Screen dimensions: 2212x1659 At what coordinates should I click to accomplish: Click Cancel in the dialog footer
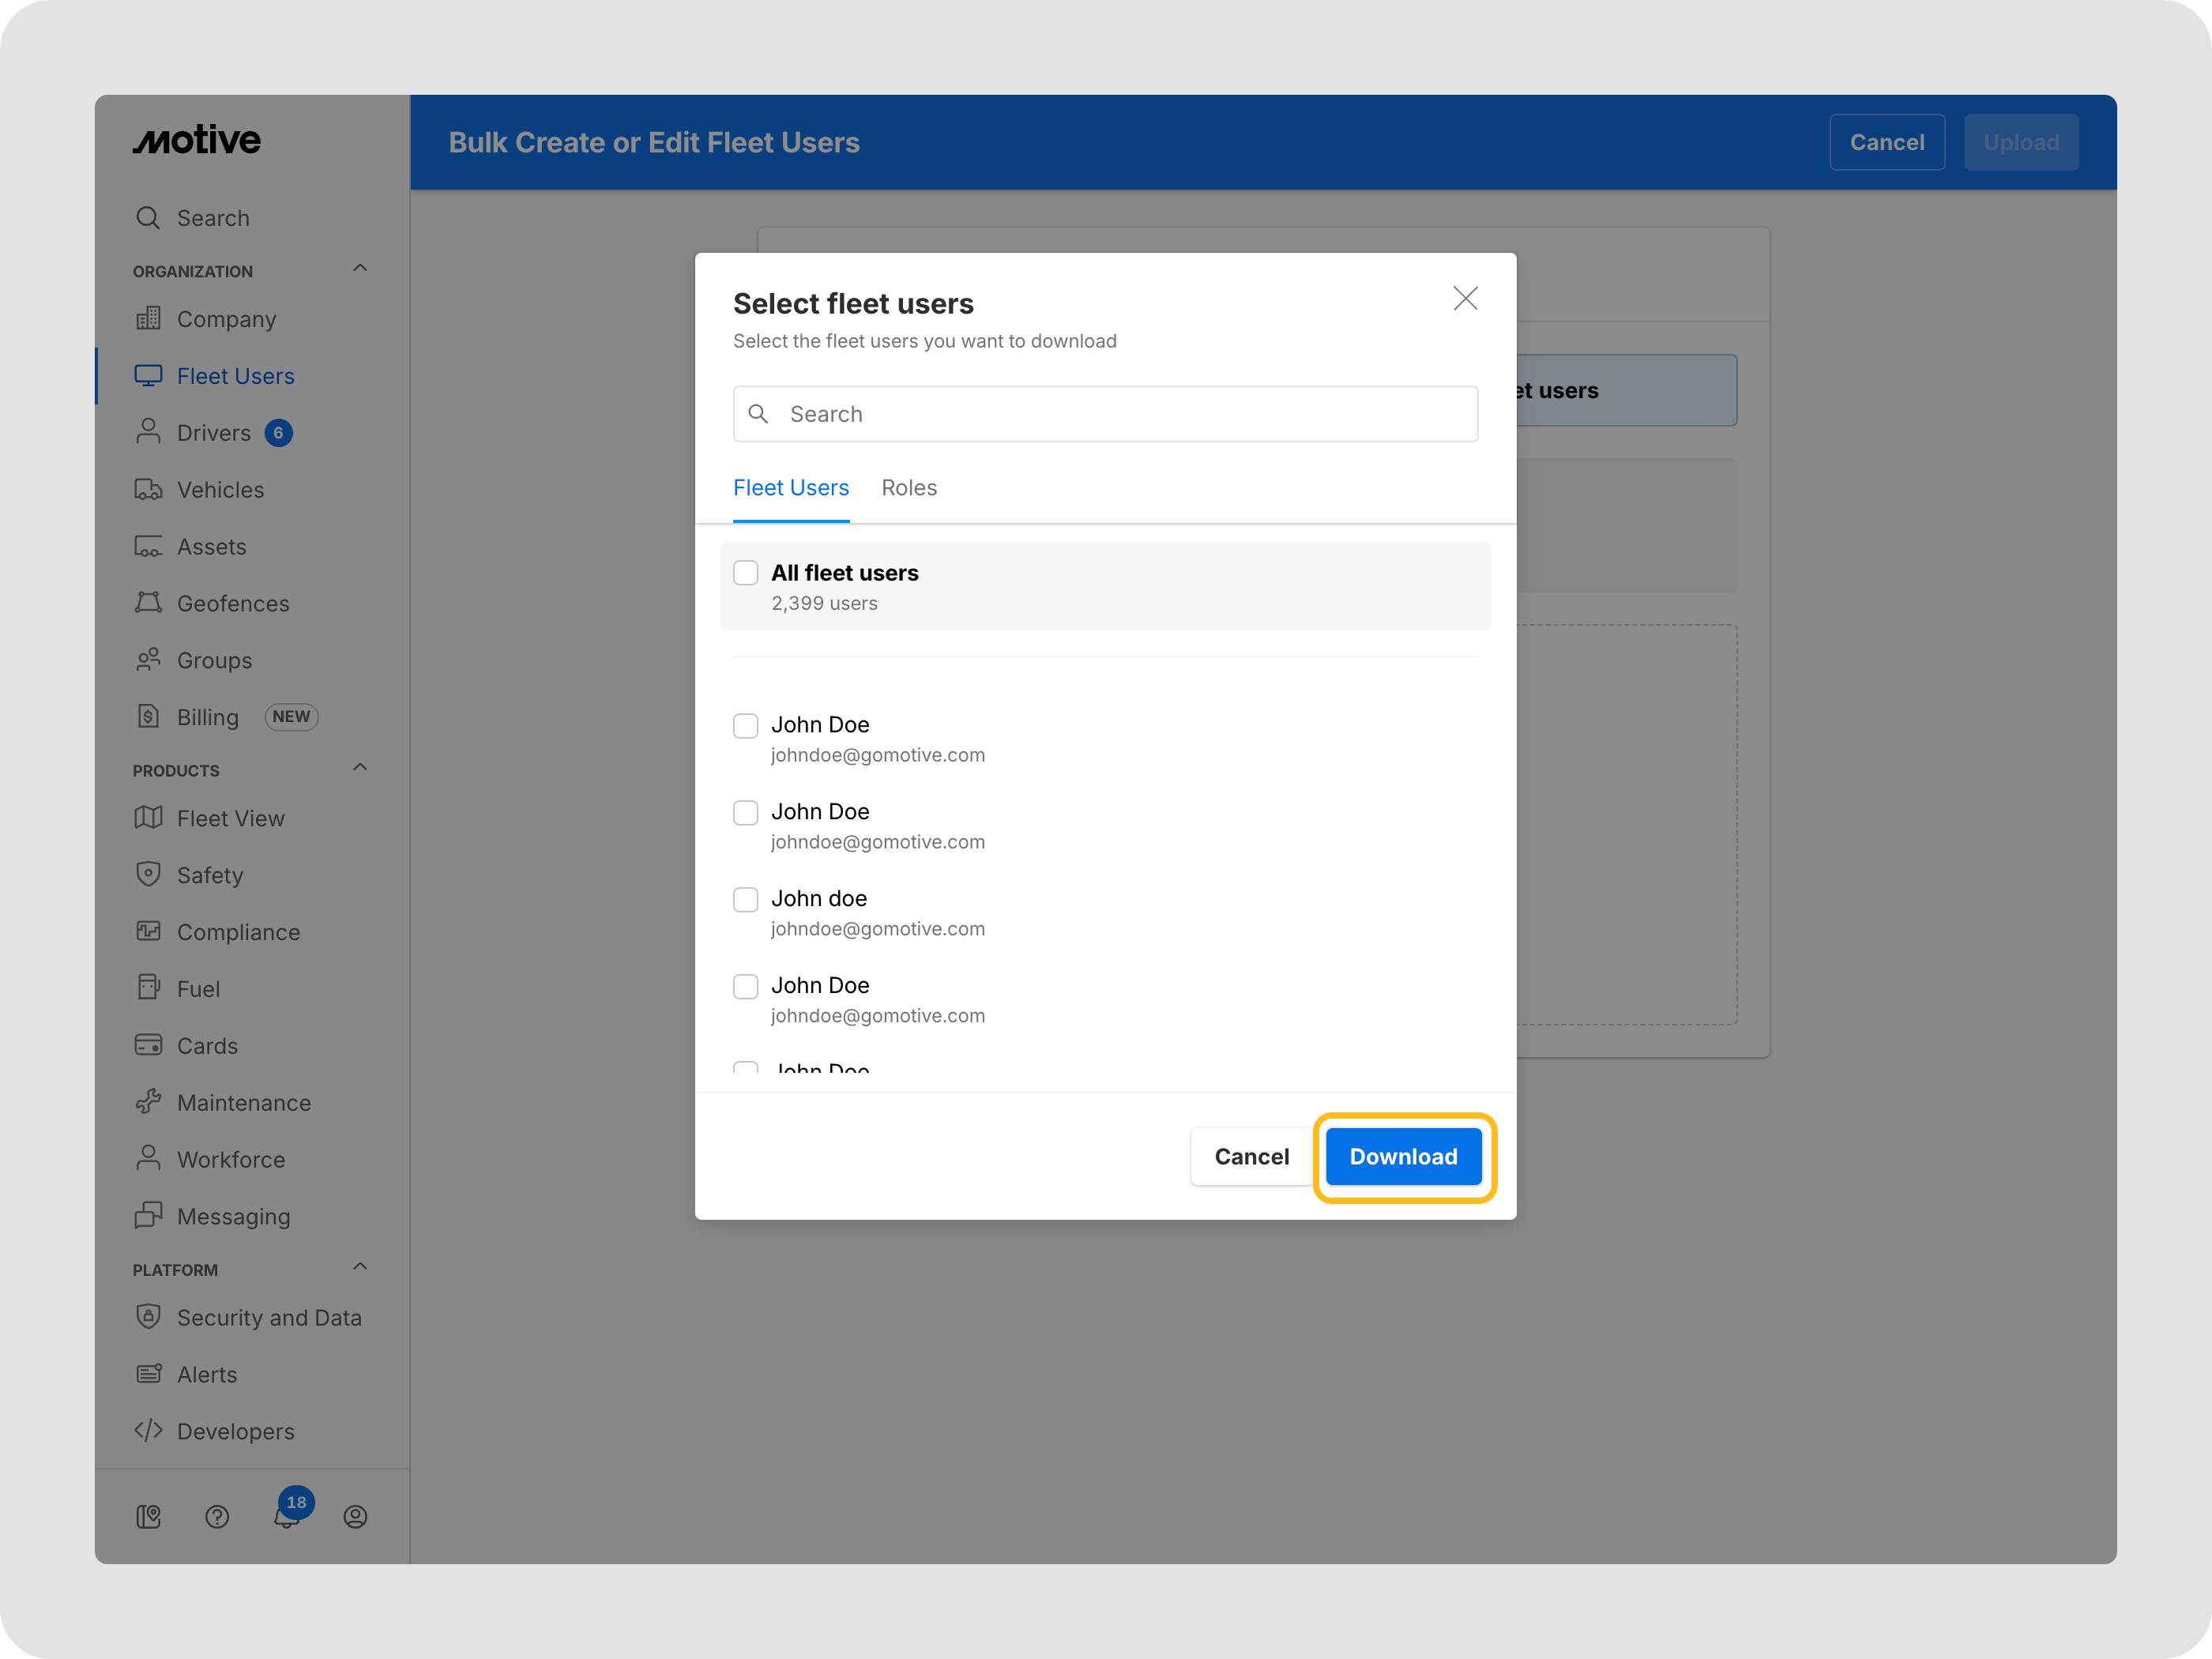pyautogui.click(x=1251, y=1157)
